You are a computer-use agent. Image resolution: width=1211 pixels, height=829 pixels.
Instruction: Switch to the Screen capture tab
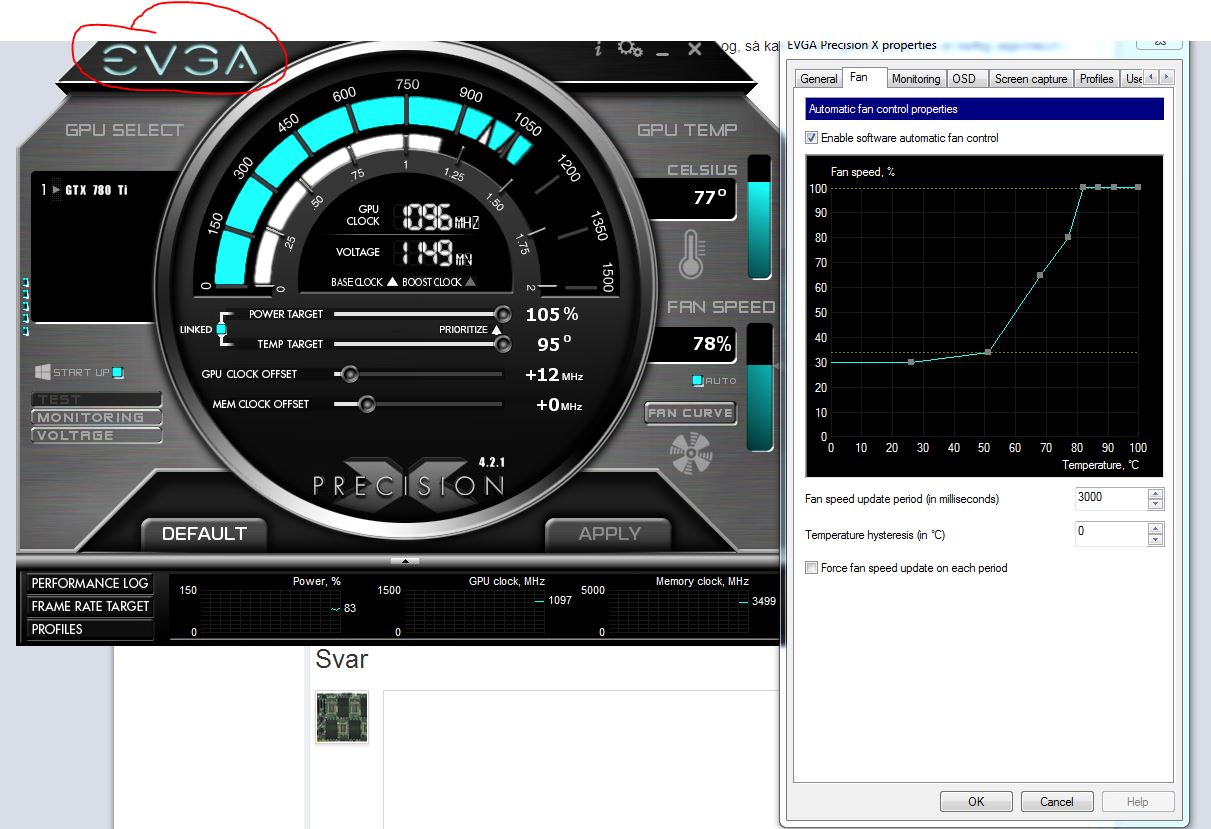click(1031, 79)
